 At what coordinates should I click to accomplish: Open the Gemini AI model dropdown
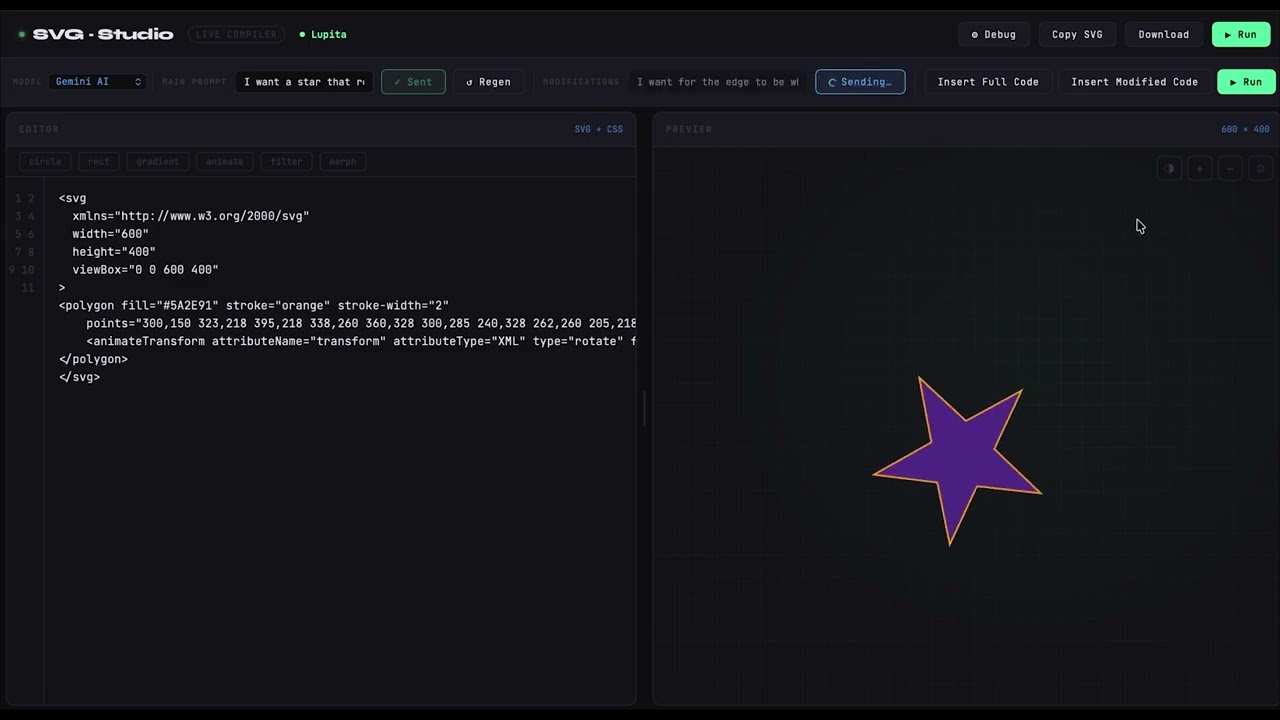click(98, 82)
